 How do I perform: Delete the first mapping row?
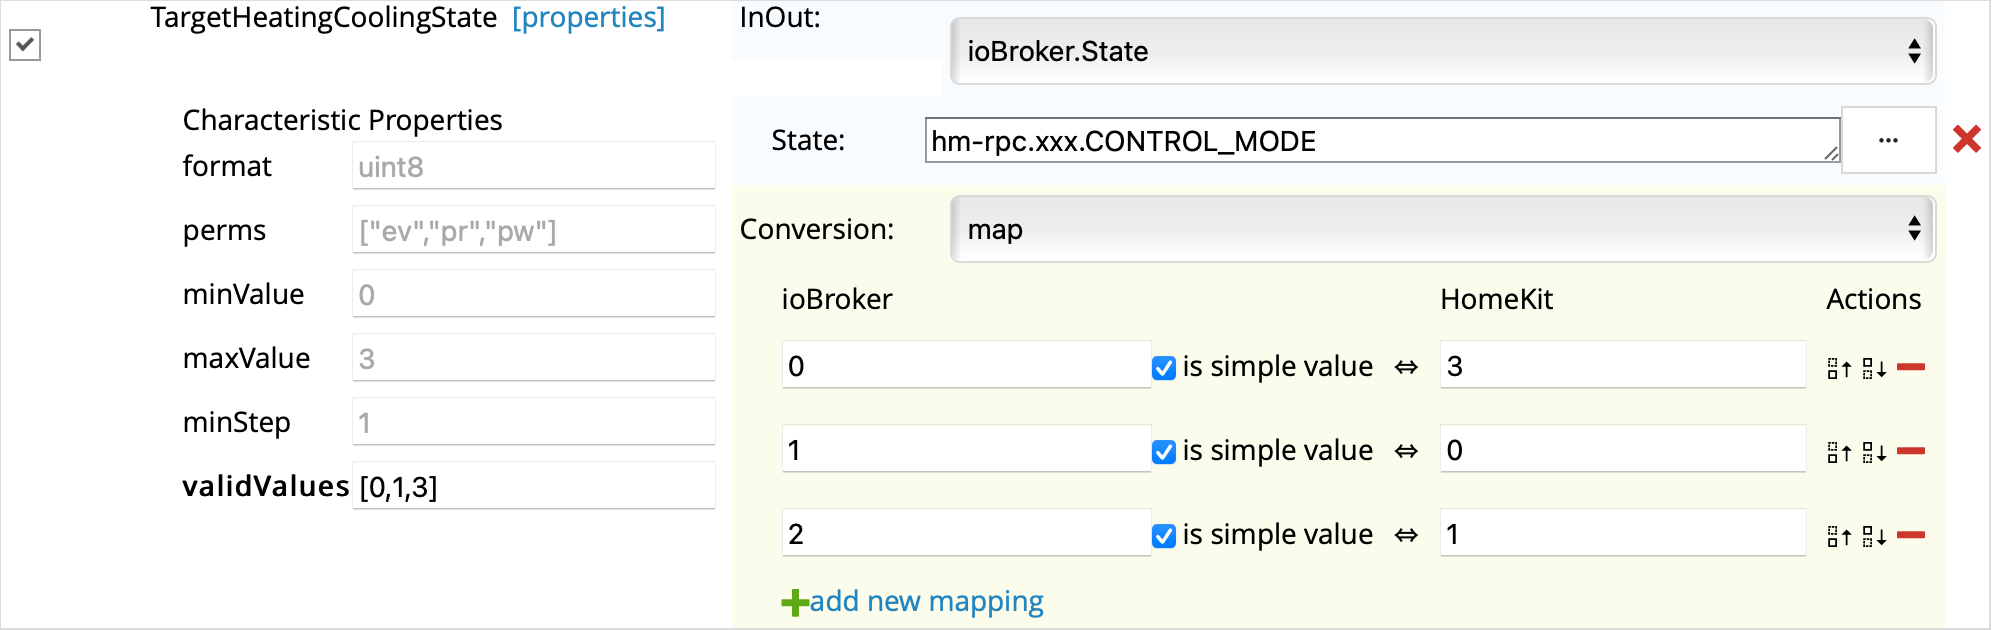[x=1911, y=367]
